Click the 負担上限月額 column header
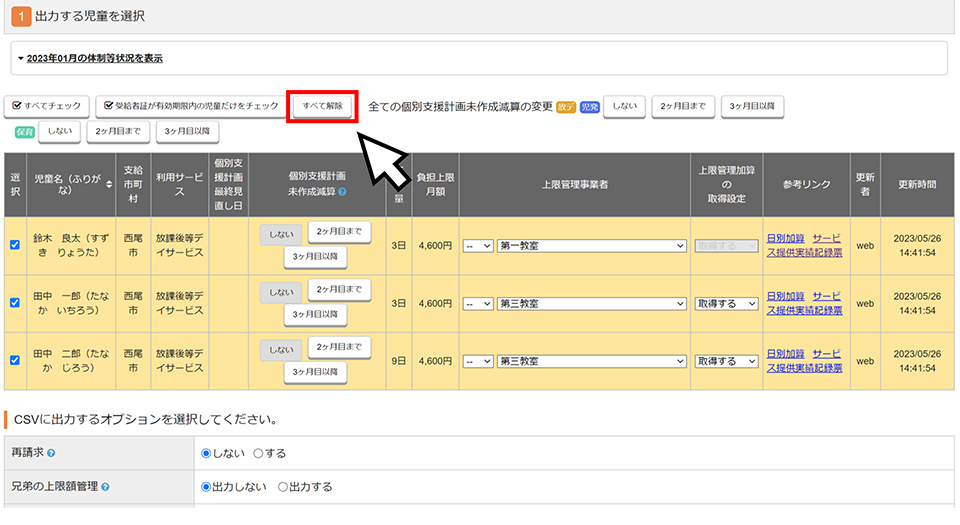 (x=435, y=184)
